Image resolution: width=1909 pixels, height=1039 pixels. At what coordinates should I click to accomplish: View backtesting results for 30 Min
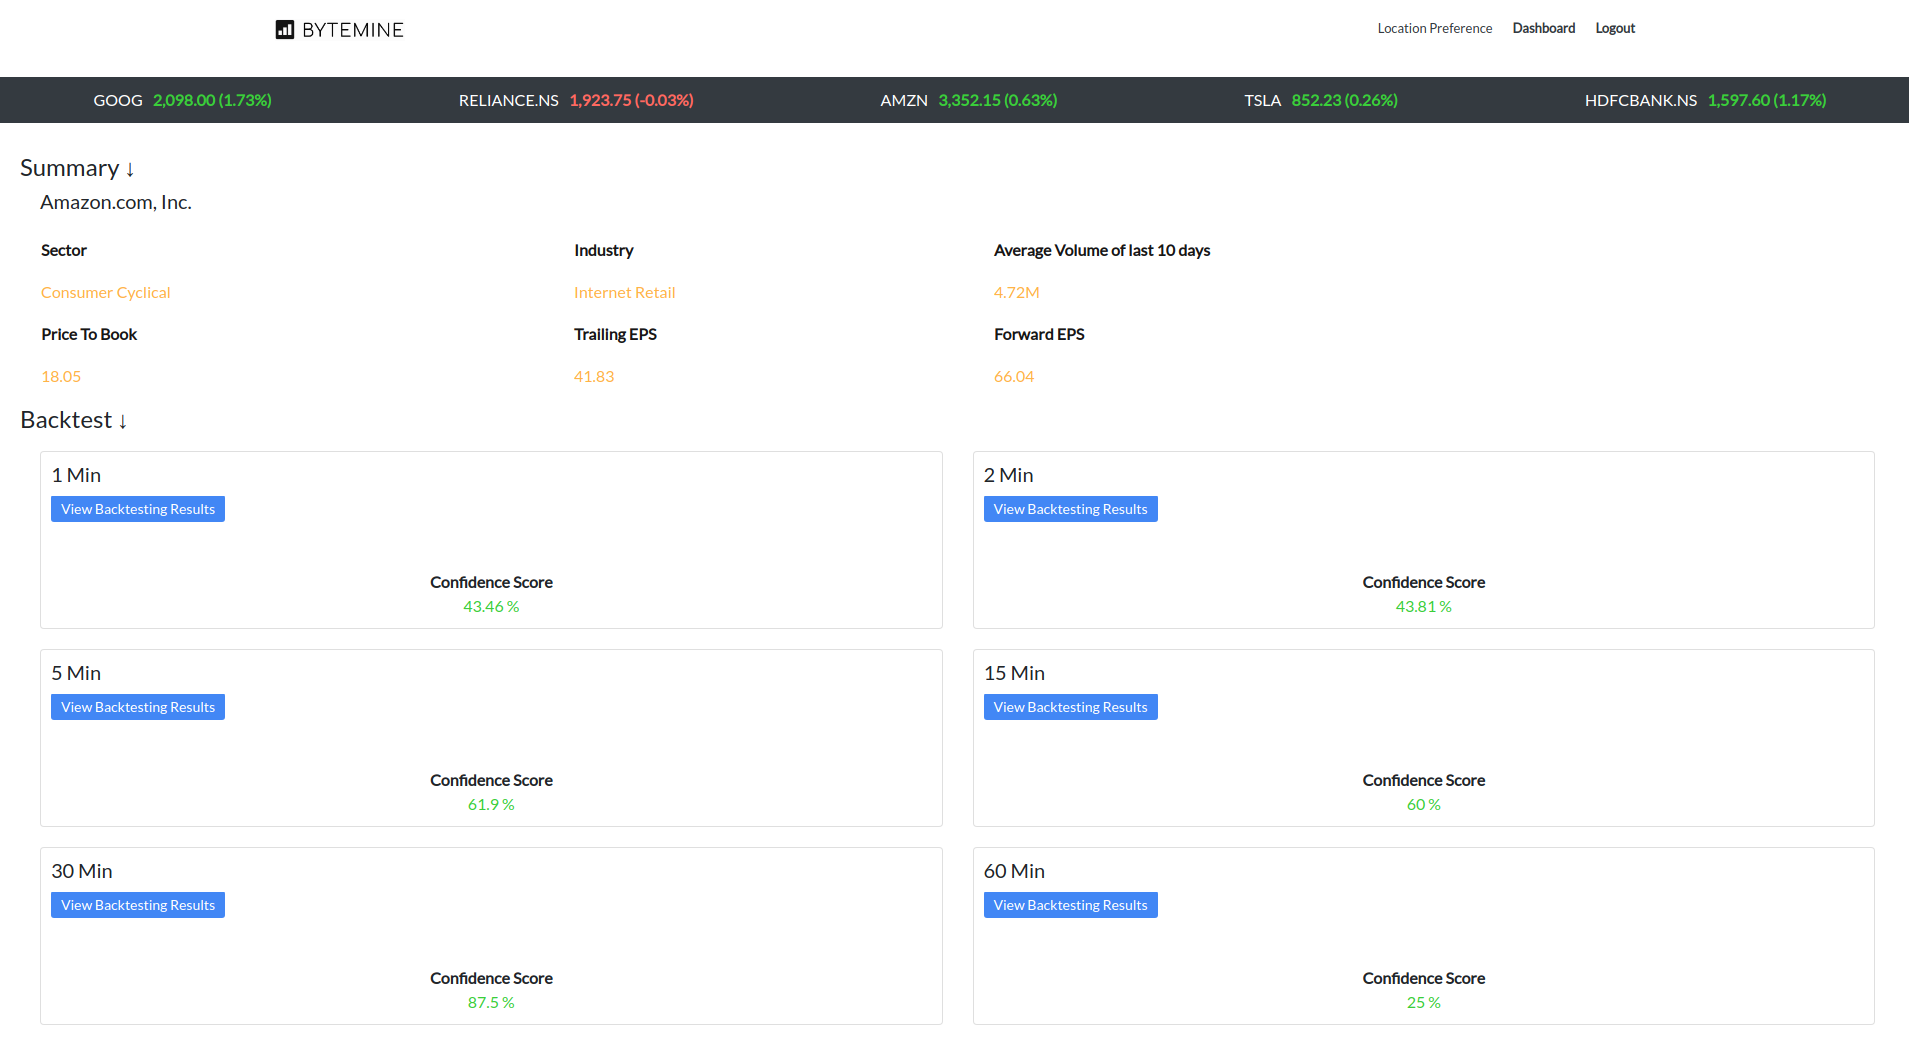pos(138,905)
